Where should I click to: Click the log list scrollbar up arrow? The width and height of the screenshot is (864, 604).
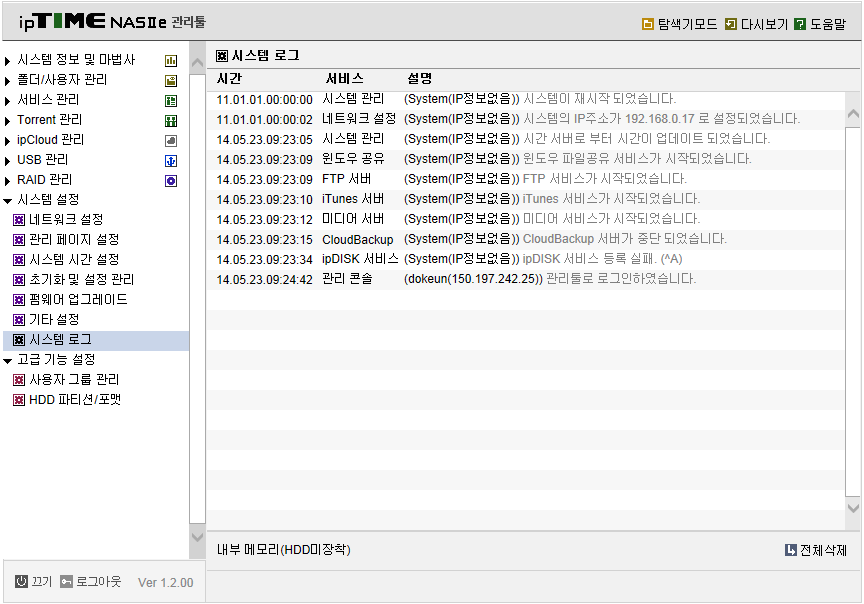[853, 114]
